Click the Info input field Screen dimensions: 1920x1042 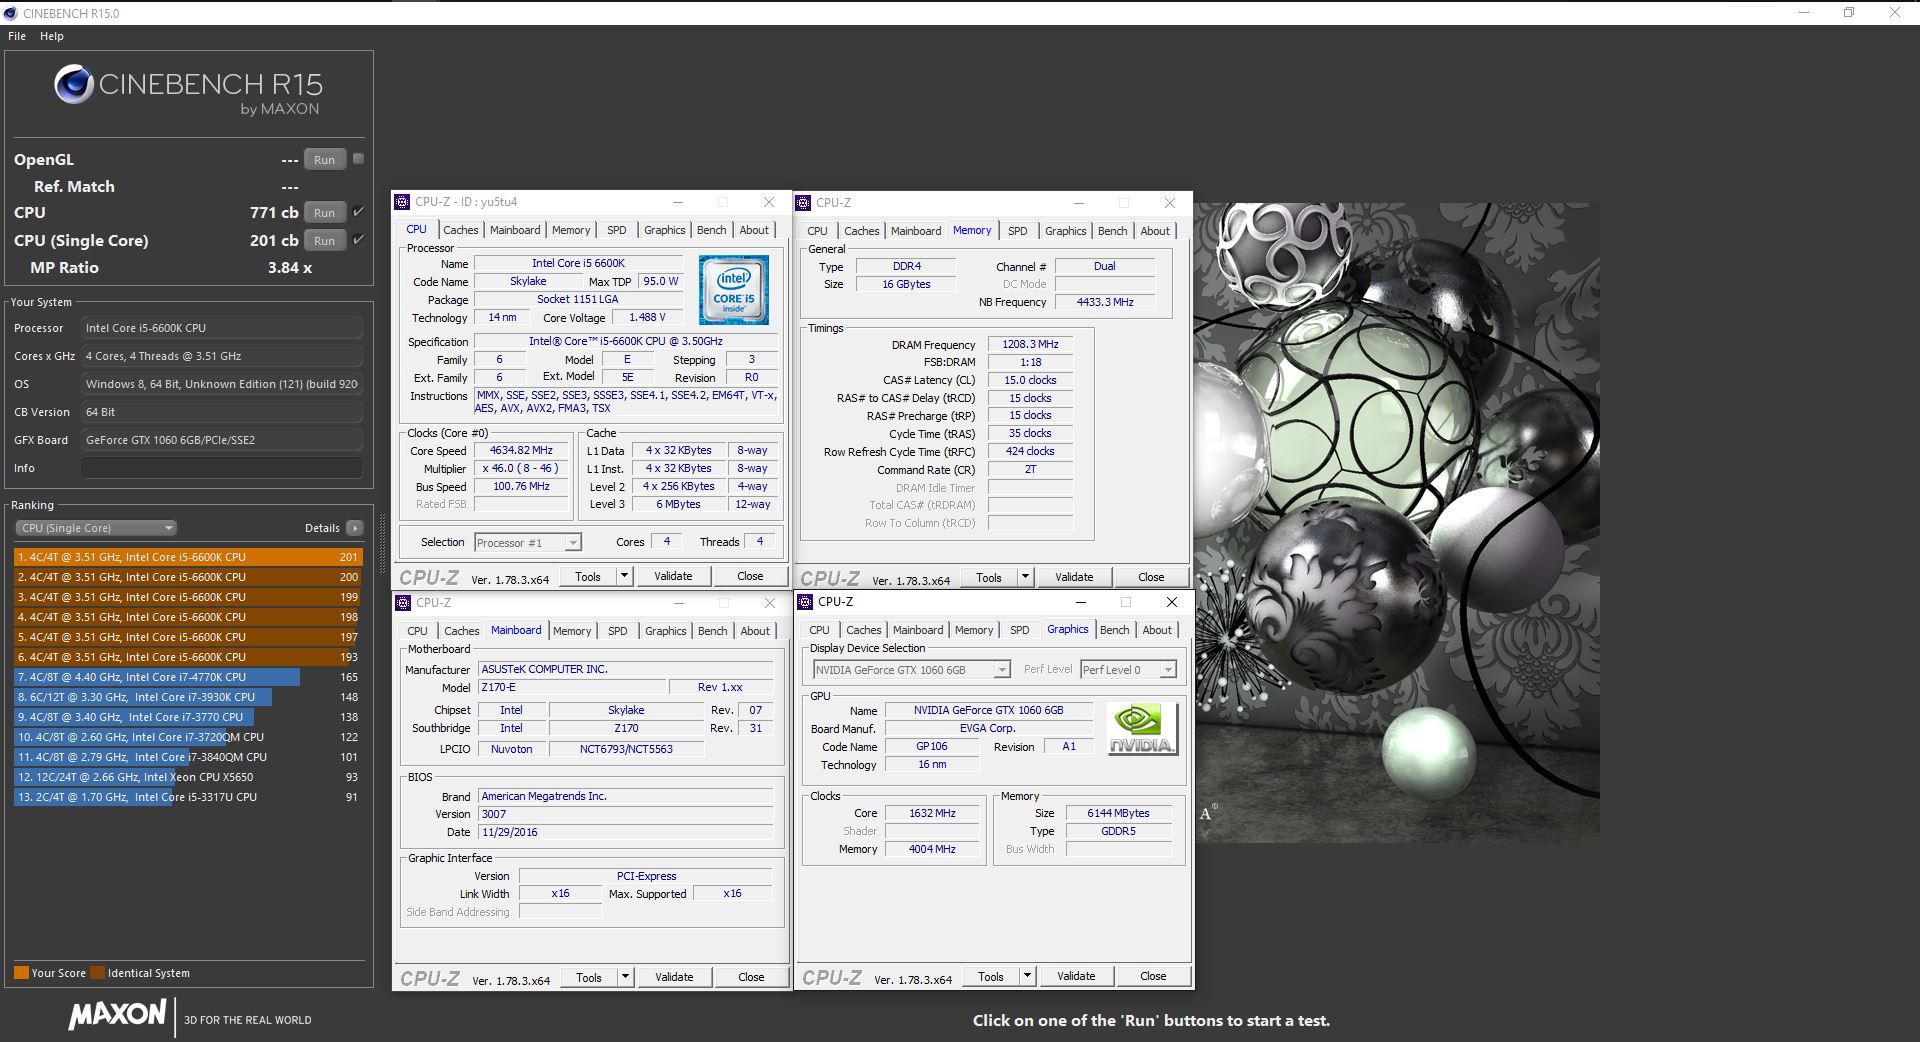pyautogui.click(x=222, y=468)
